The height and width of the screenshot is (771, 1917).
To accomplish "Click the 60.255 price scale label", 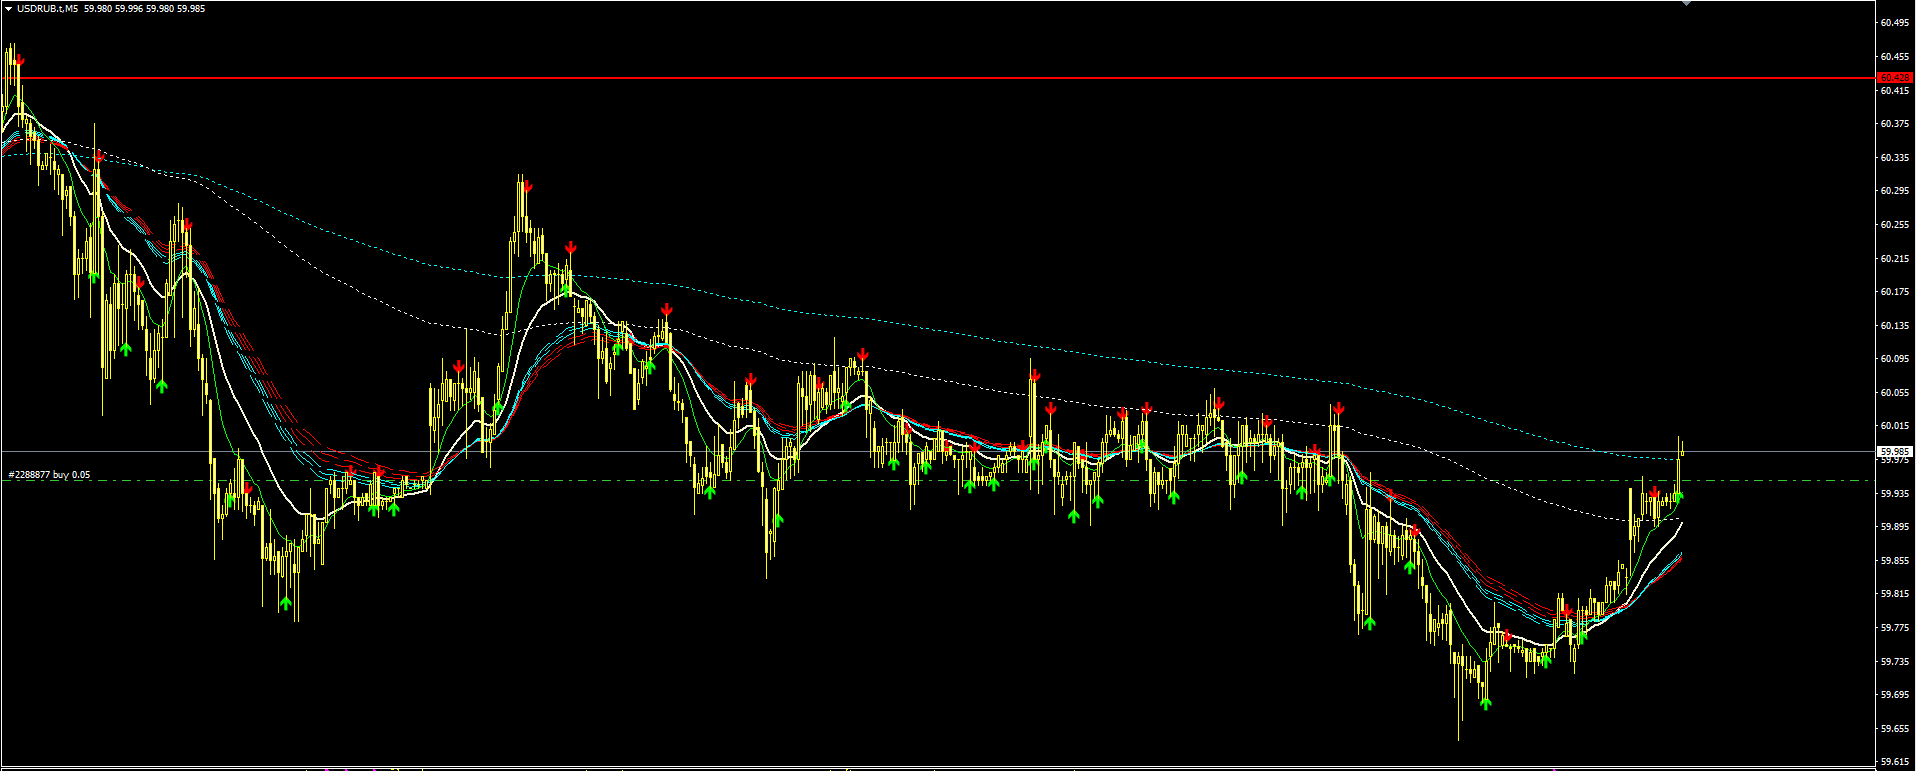I will [1893, 224].
